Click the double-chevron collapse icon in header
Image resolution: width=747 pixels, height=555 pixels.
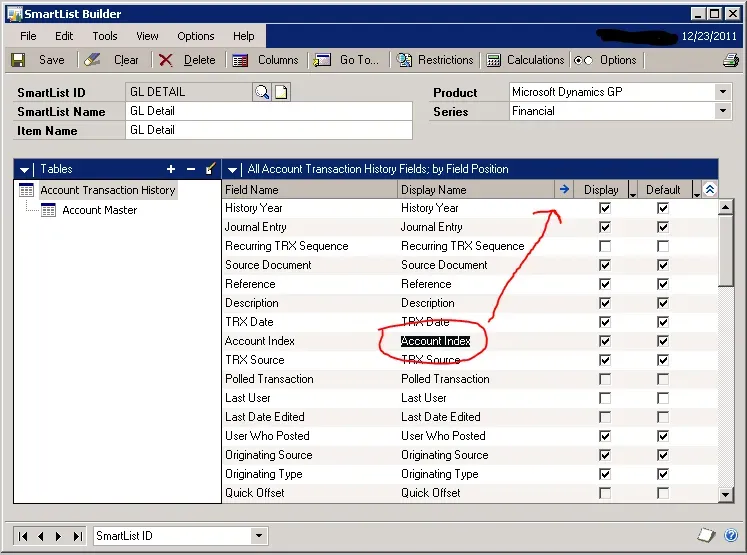pyautogui.click(x=710, y=189)
